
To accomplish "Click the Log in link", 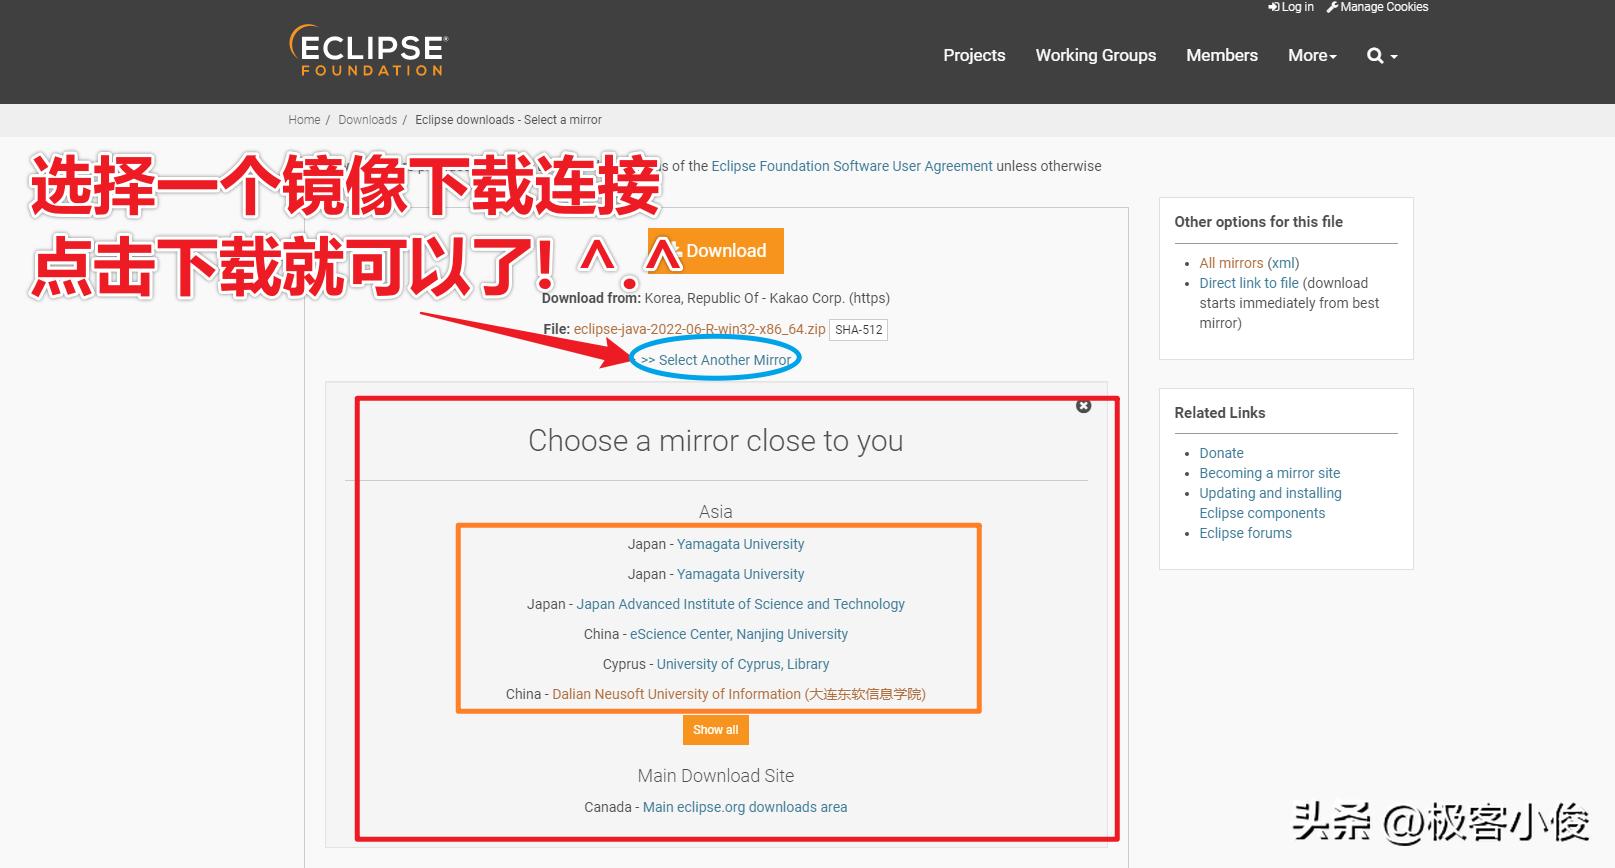I will [x=1291, y=7].
